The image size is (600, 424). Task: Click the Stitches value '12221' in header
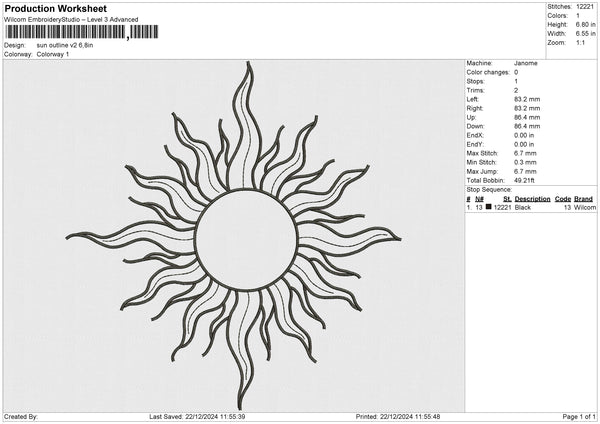click(585, 7)
